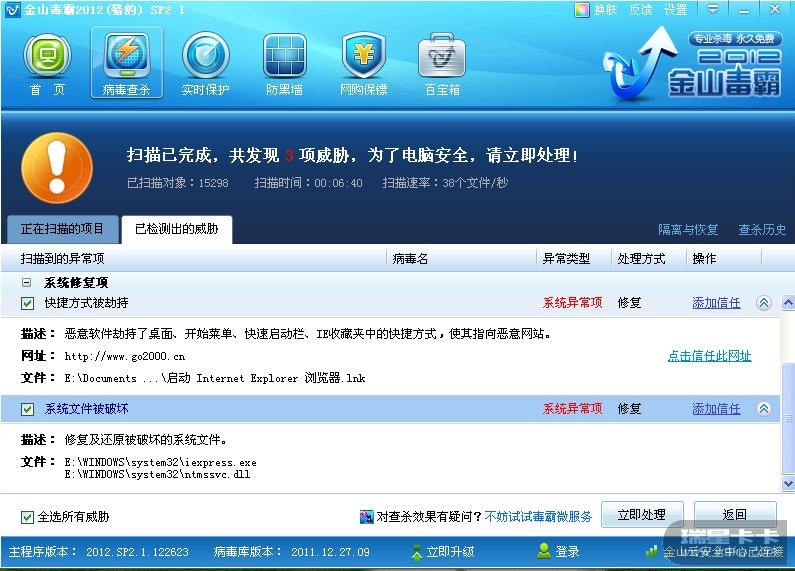Click path system32\iexpress.exe
The height and width of the screenshot is (571, 795).
pos(160,462)
